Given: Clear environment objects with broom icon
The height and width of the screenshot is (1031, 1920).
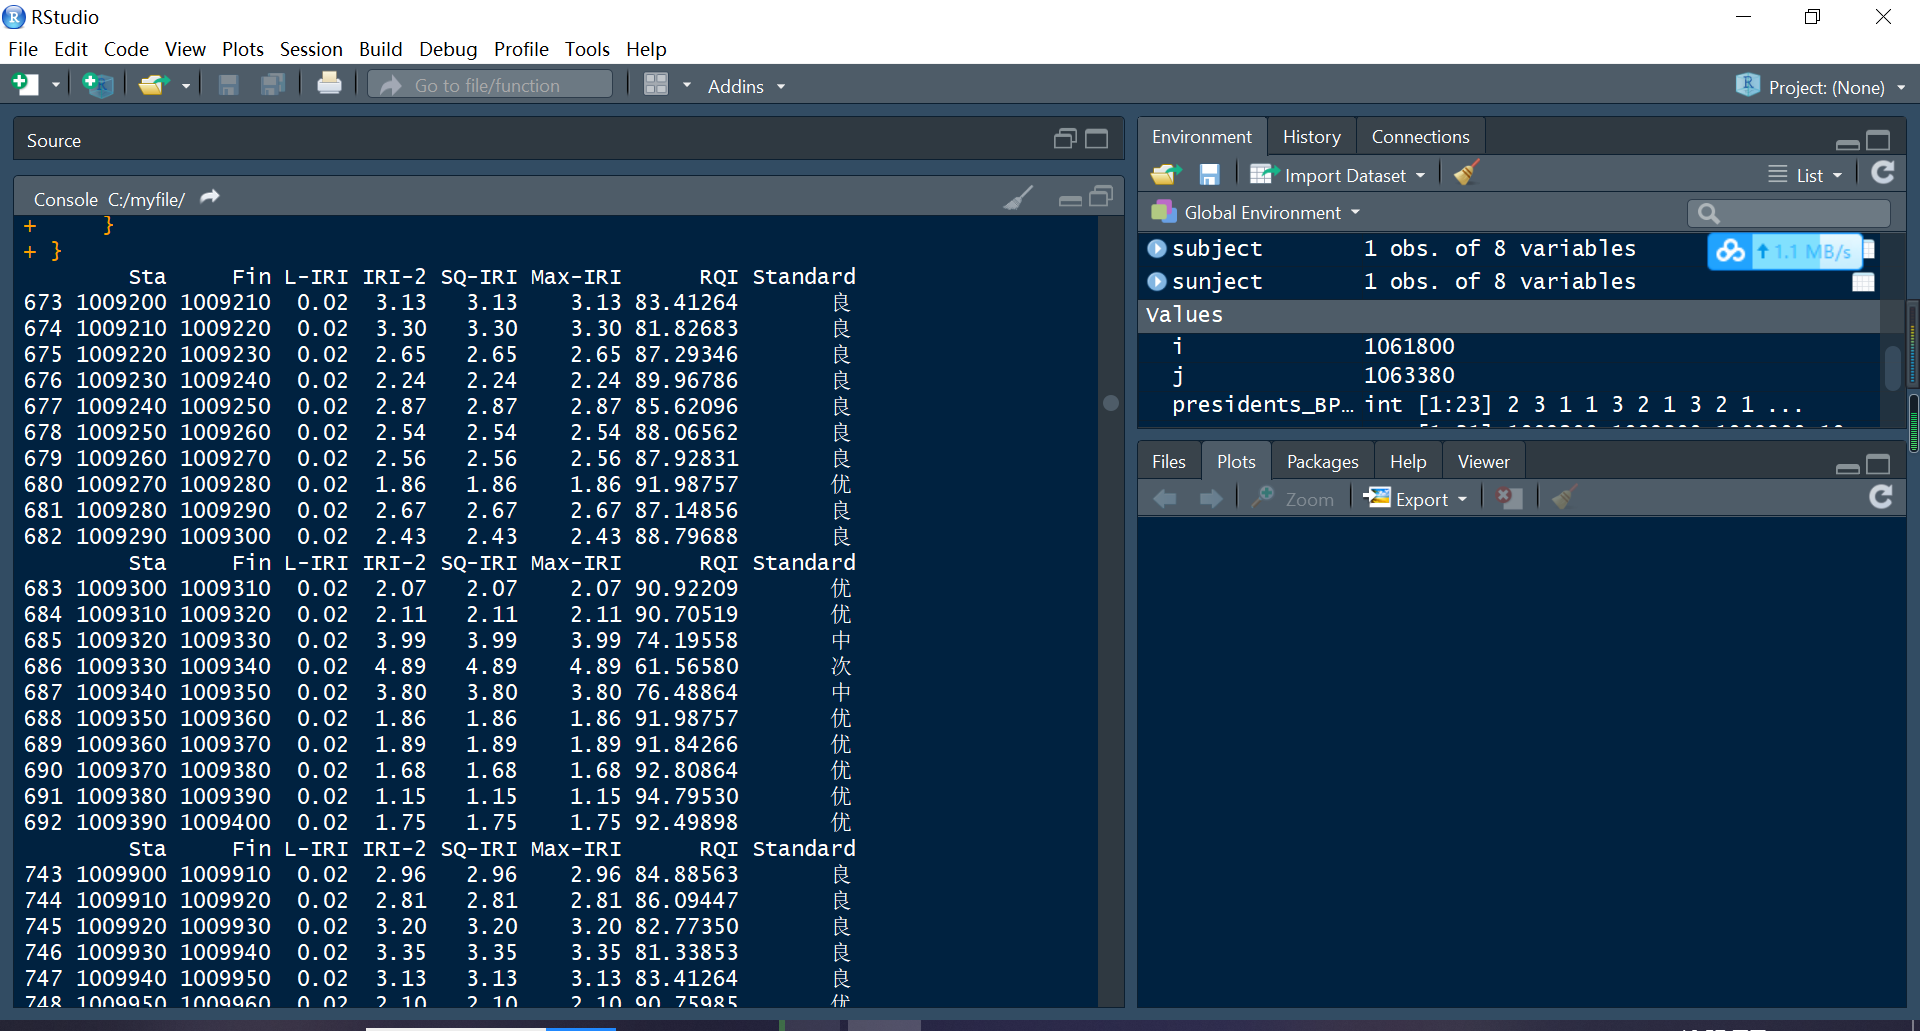Looking at the screenshot, I should click(1466, 174).
